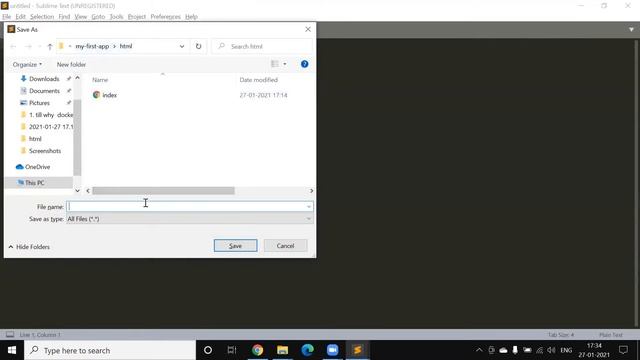Image resolution: width=640 pixels, height=360 pixels.
Task: Click horizontal scrollbar thumb in file list
Action: point(163,191)
